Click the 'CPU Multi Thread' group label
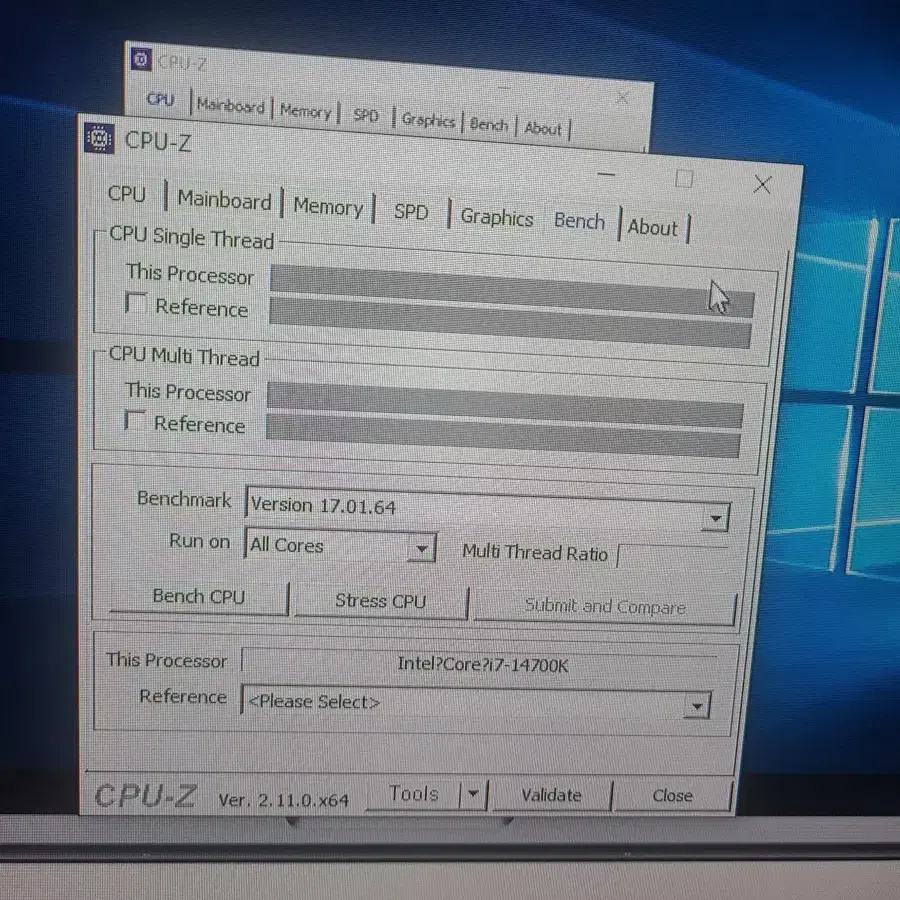The height and width of the screenshot is (900, 900). click(x=184, y=356)
